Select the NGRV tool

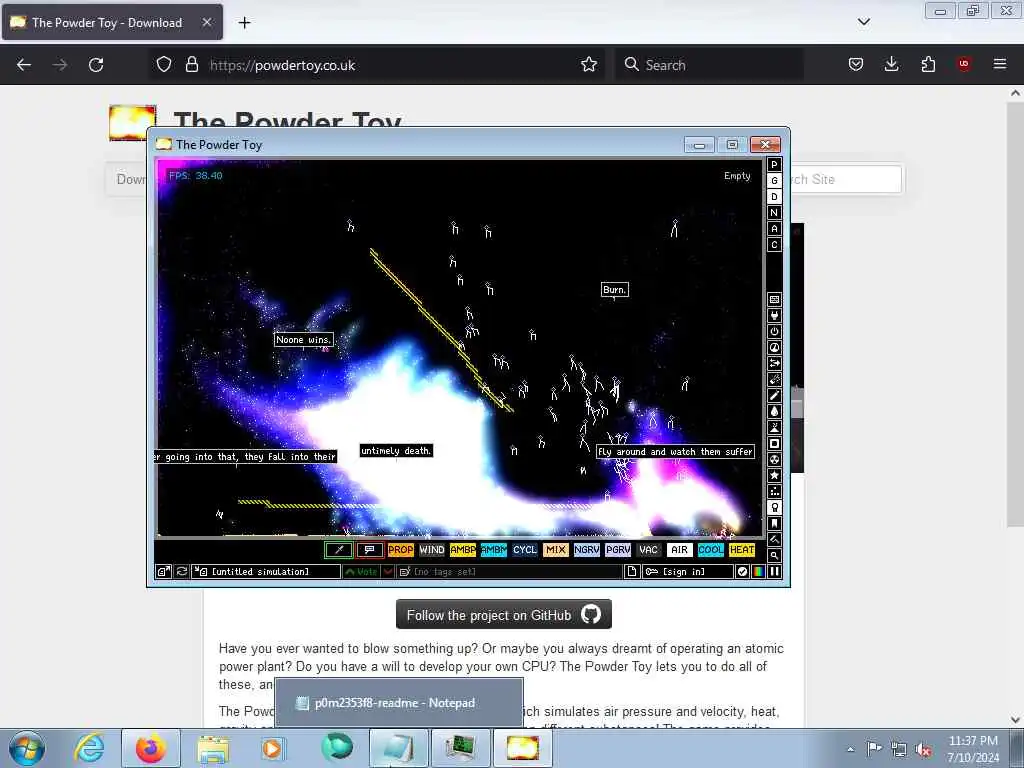(x=586, y=550)
